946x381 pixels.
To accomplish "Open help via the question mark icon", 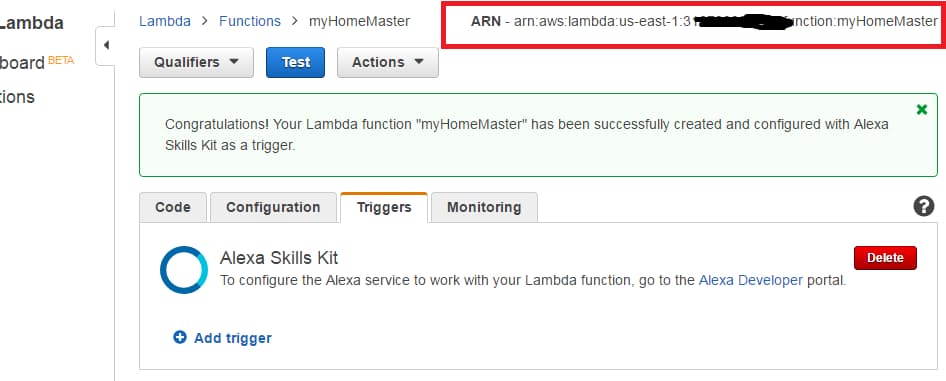I will 923,207.
